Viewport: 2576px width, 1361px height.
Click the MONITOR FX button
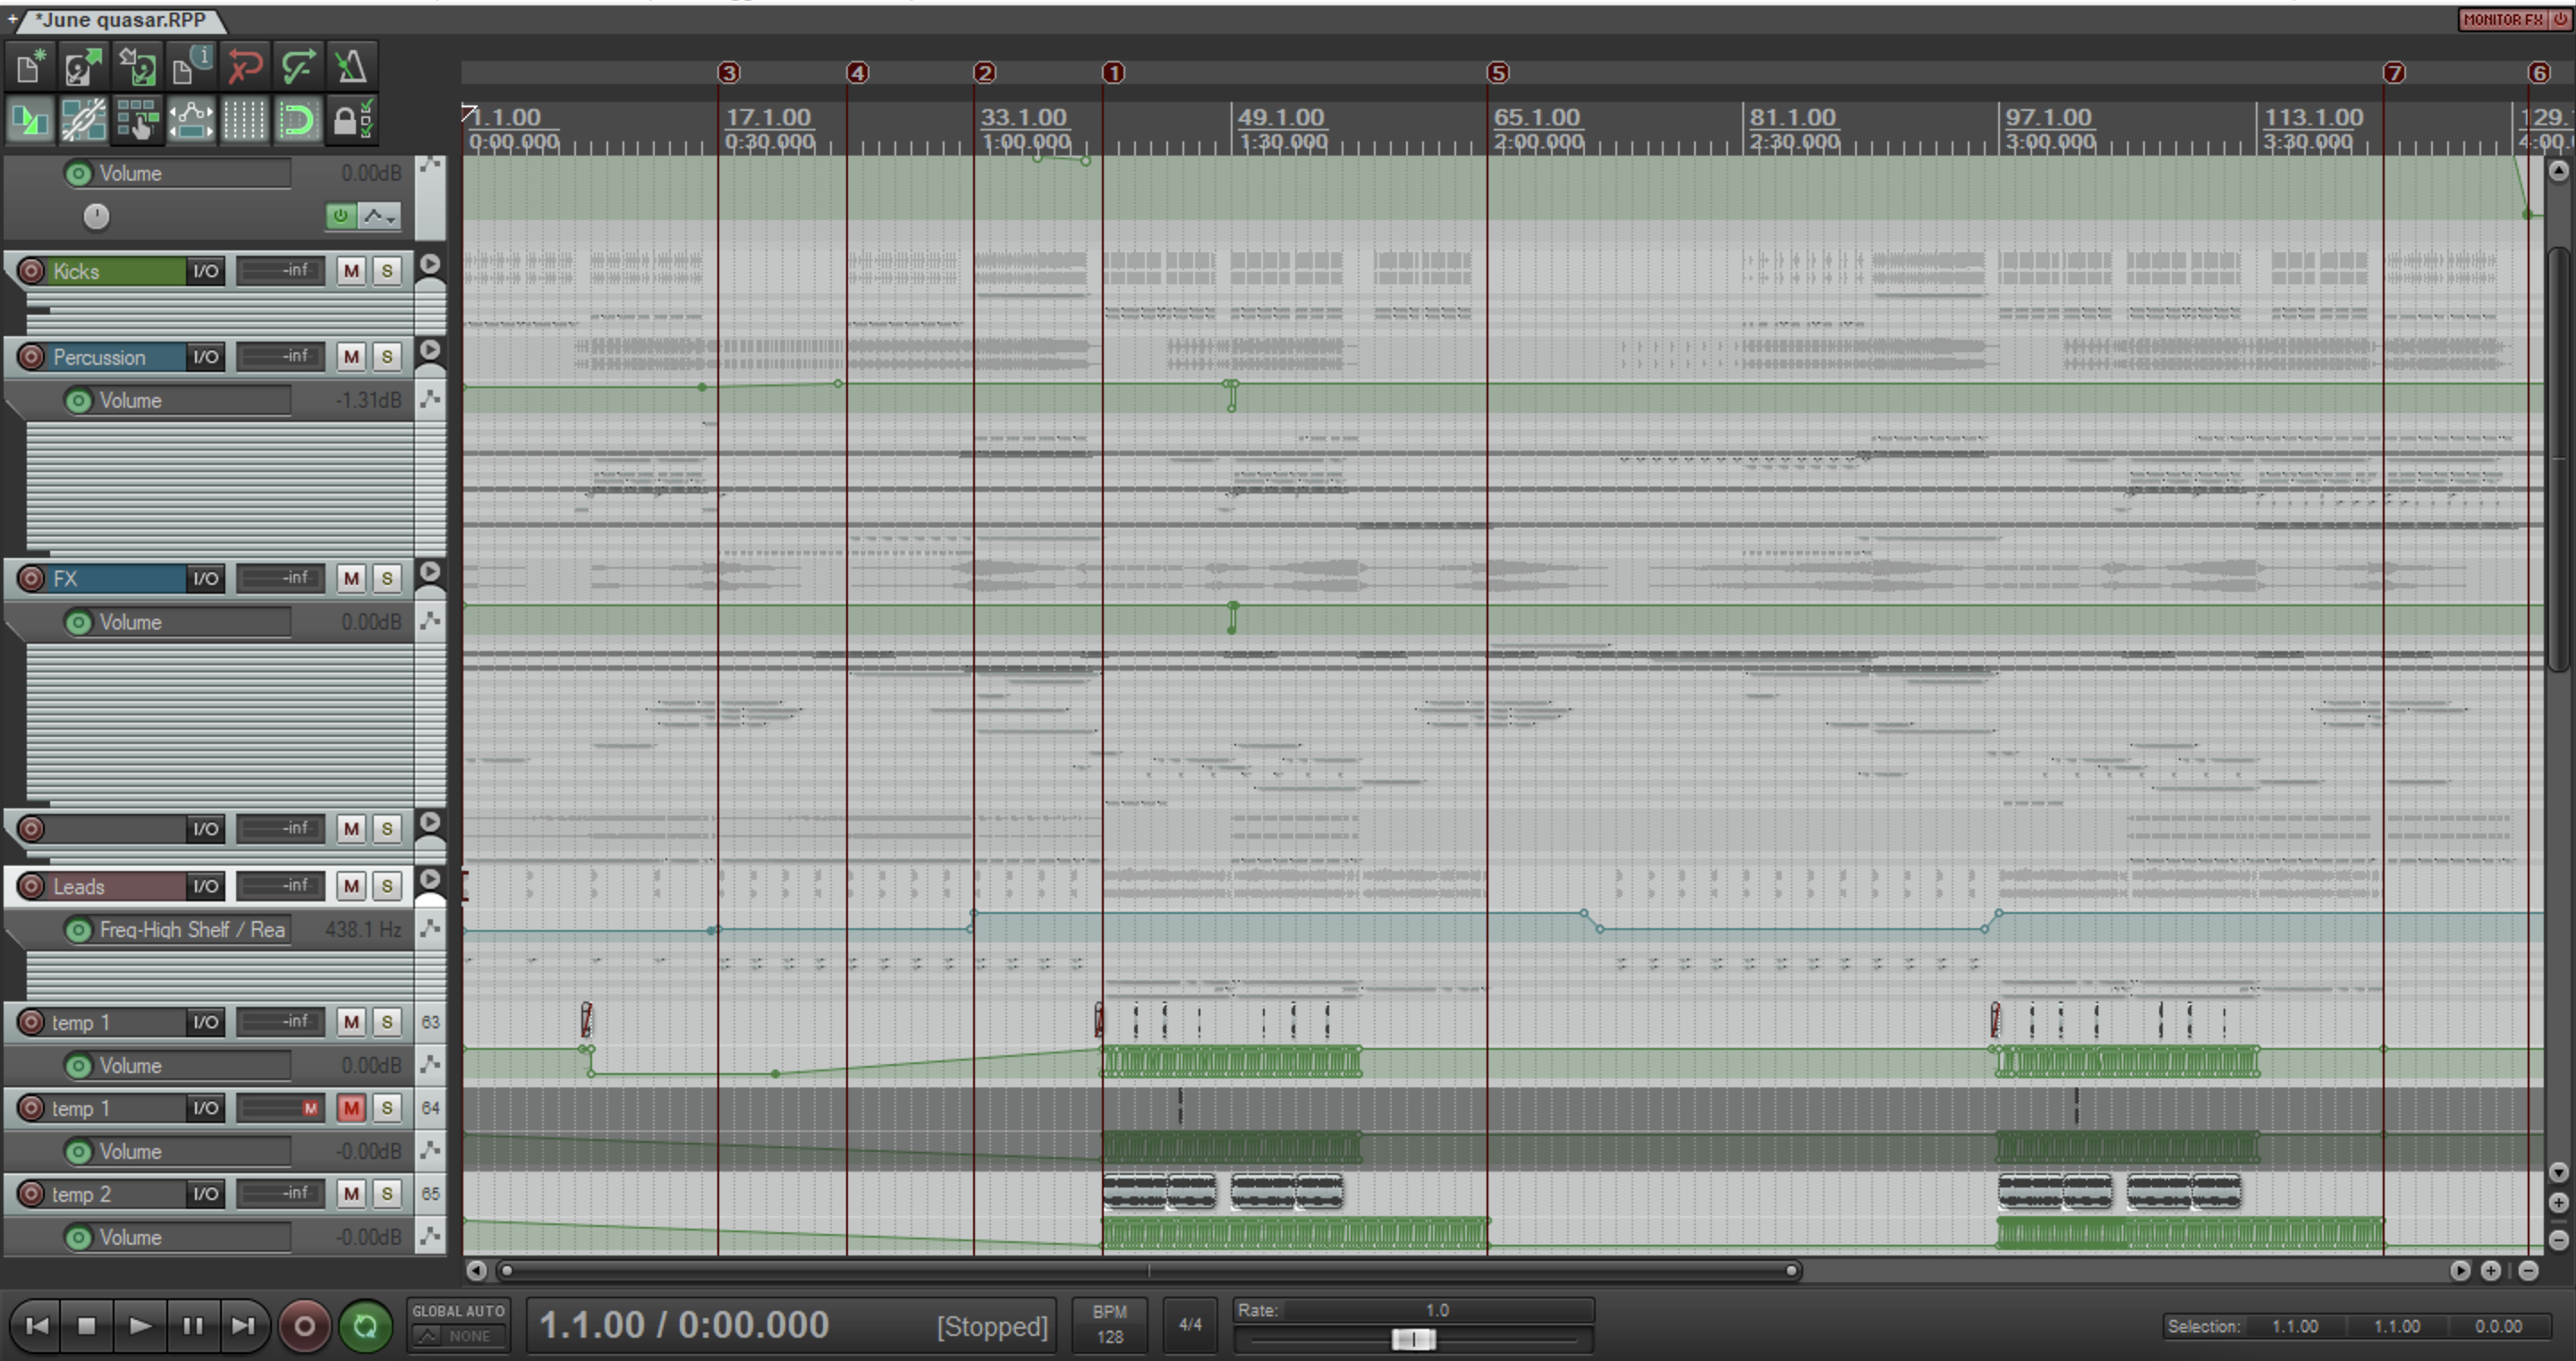coord(2503,19)
